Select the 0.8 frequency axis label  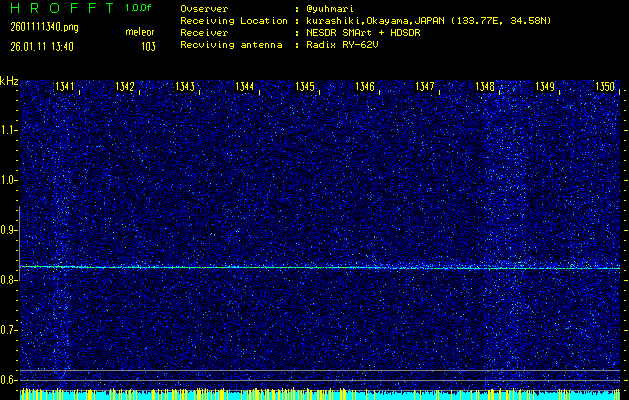9,280
